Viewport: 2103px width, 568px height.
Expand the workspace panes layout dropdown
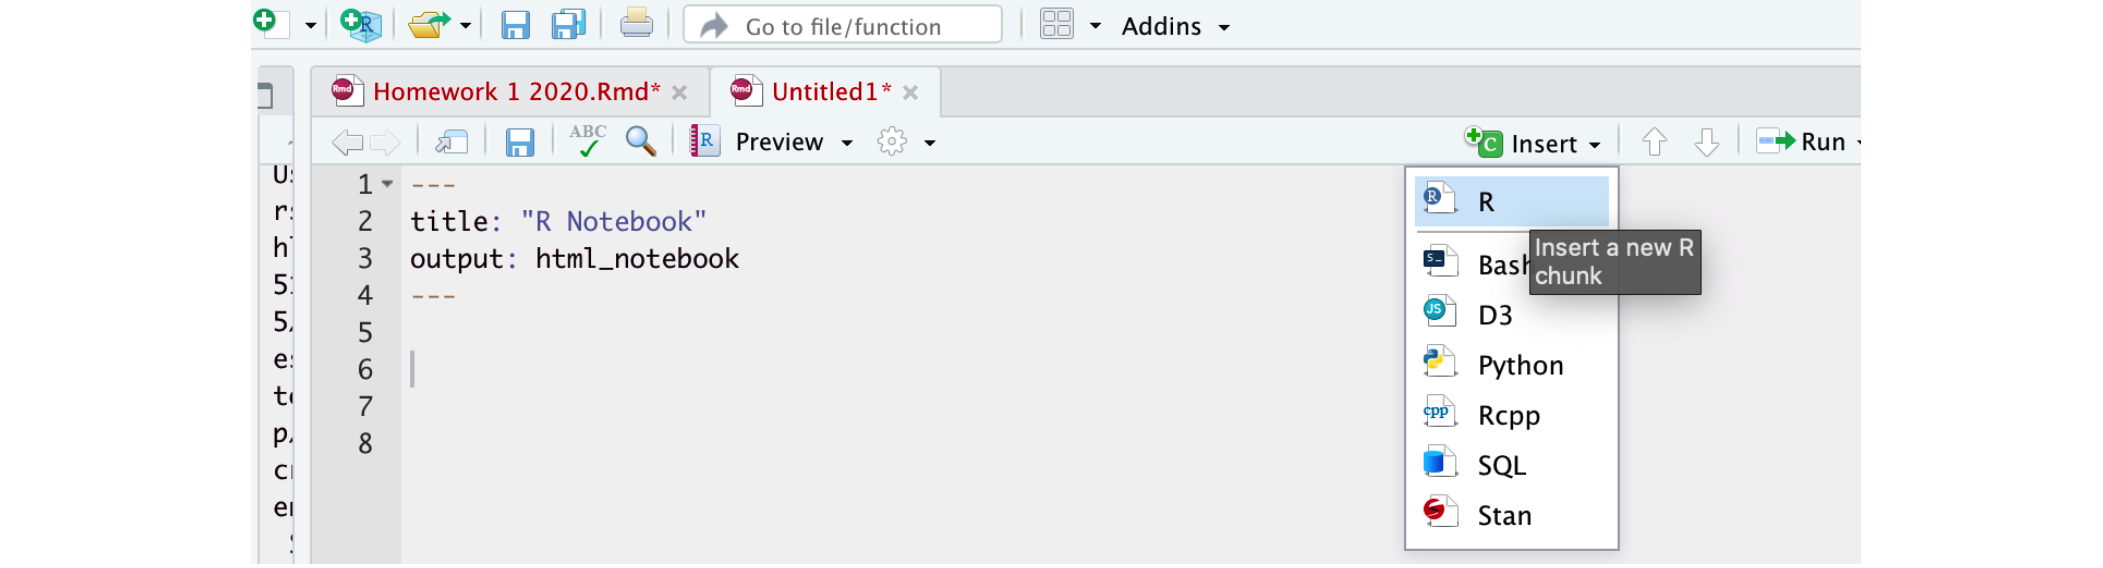(x=1095, y=26)
